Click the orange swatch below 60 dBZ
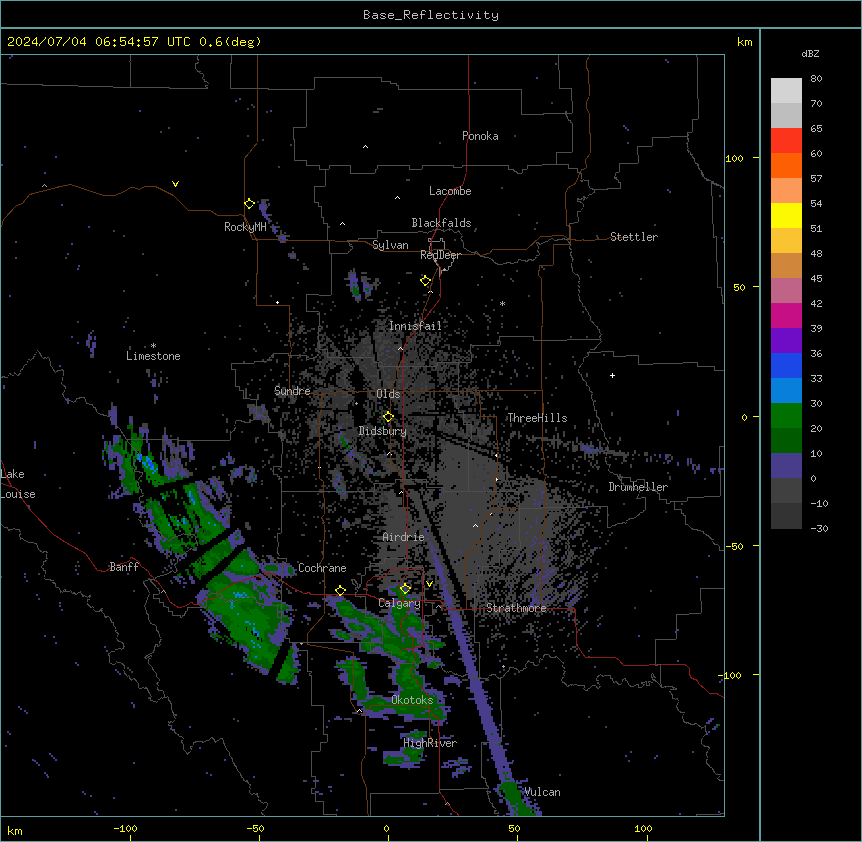 click(x=786, y=165)
